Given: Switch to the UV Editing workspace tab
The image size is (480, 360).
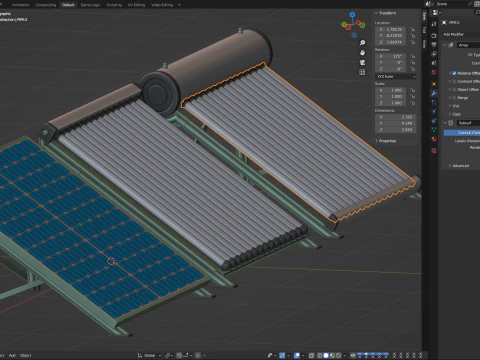Looking at the screenshot, I should point(136,5).
